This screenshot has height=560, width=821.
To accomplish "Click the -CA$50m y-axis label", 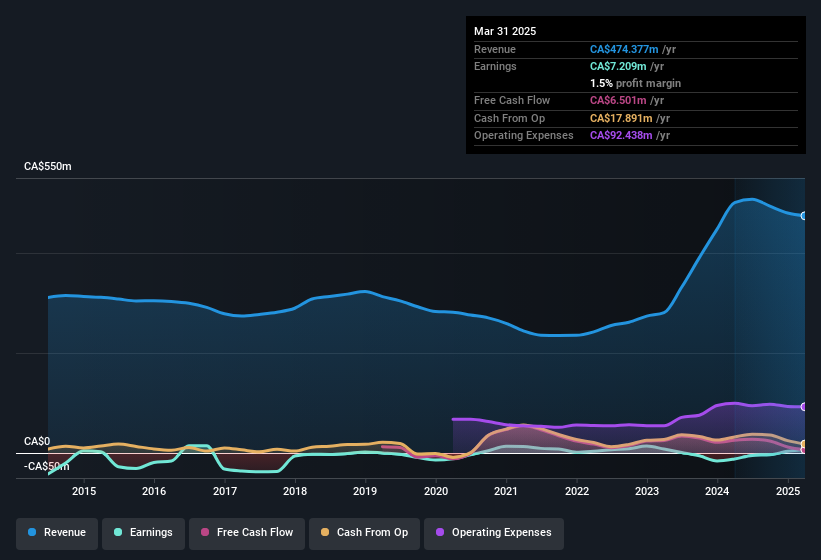I will [x=47, y=466].
